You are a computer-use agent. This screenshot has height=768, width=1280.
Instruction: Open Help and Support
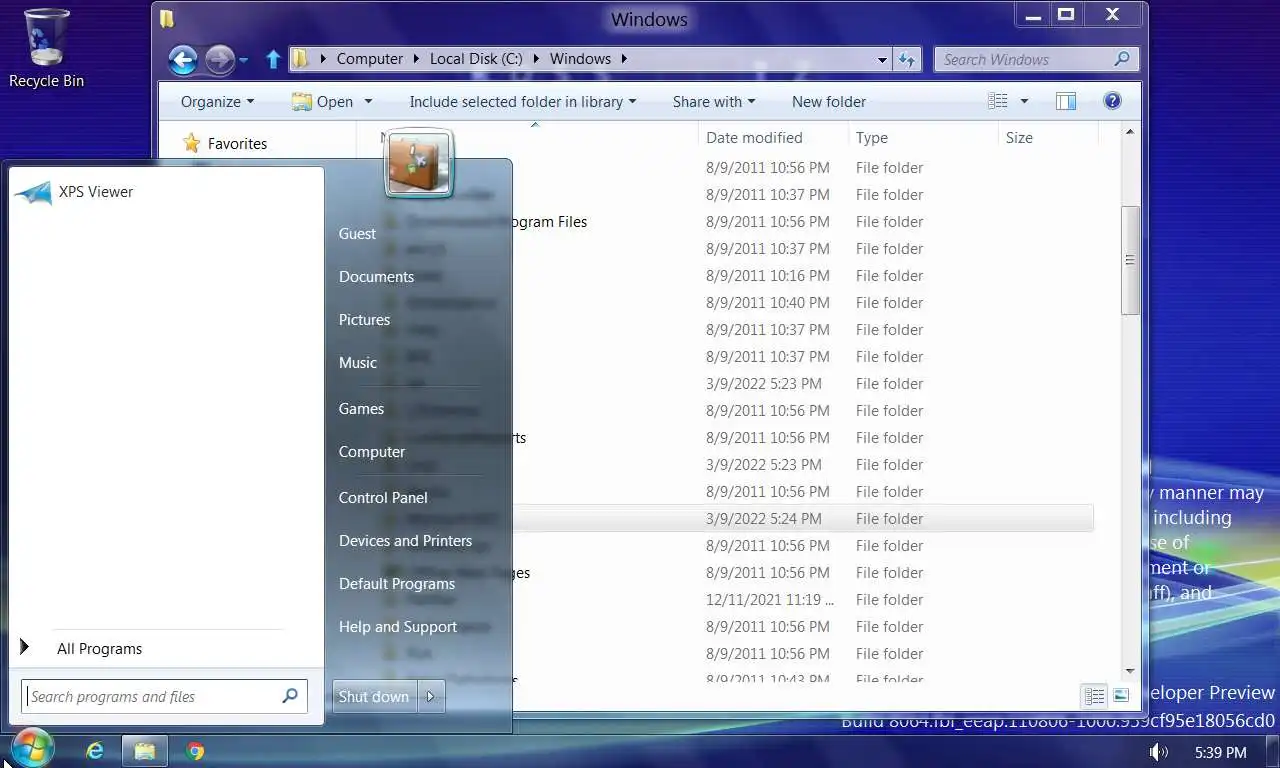click(x=398, y=626)
